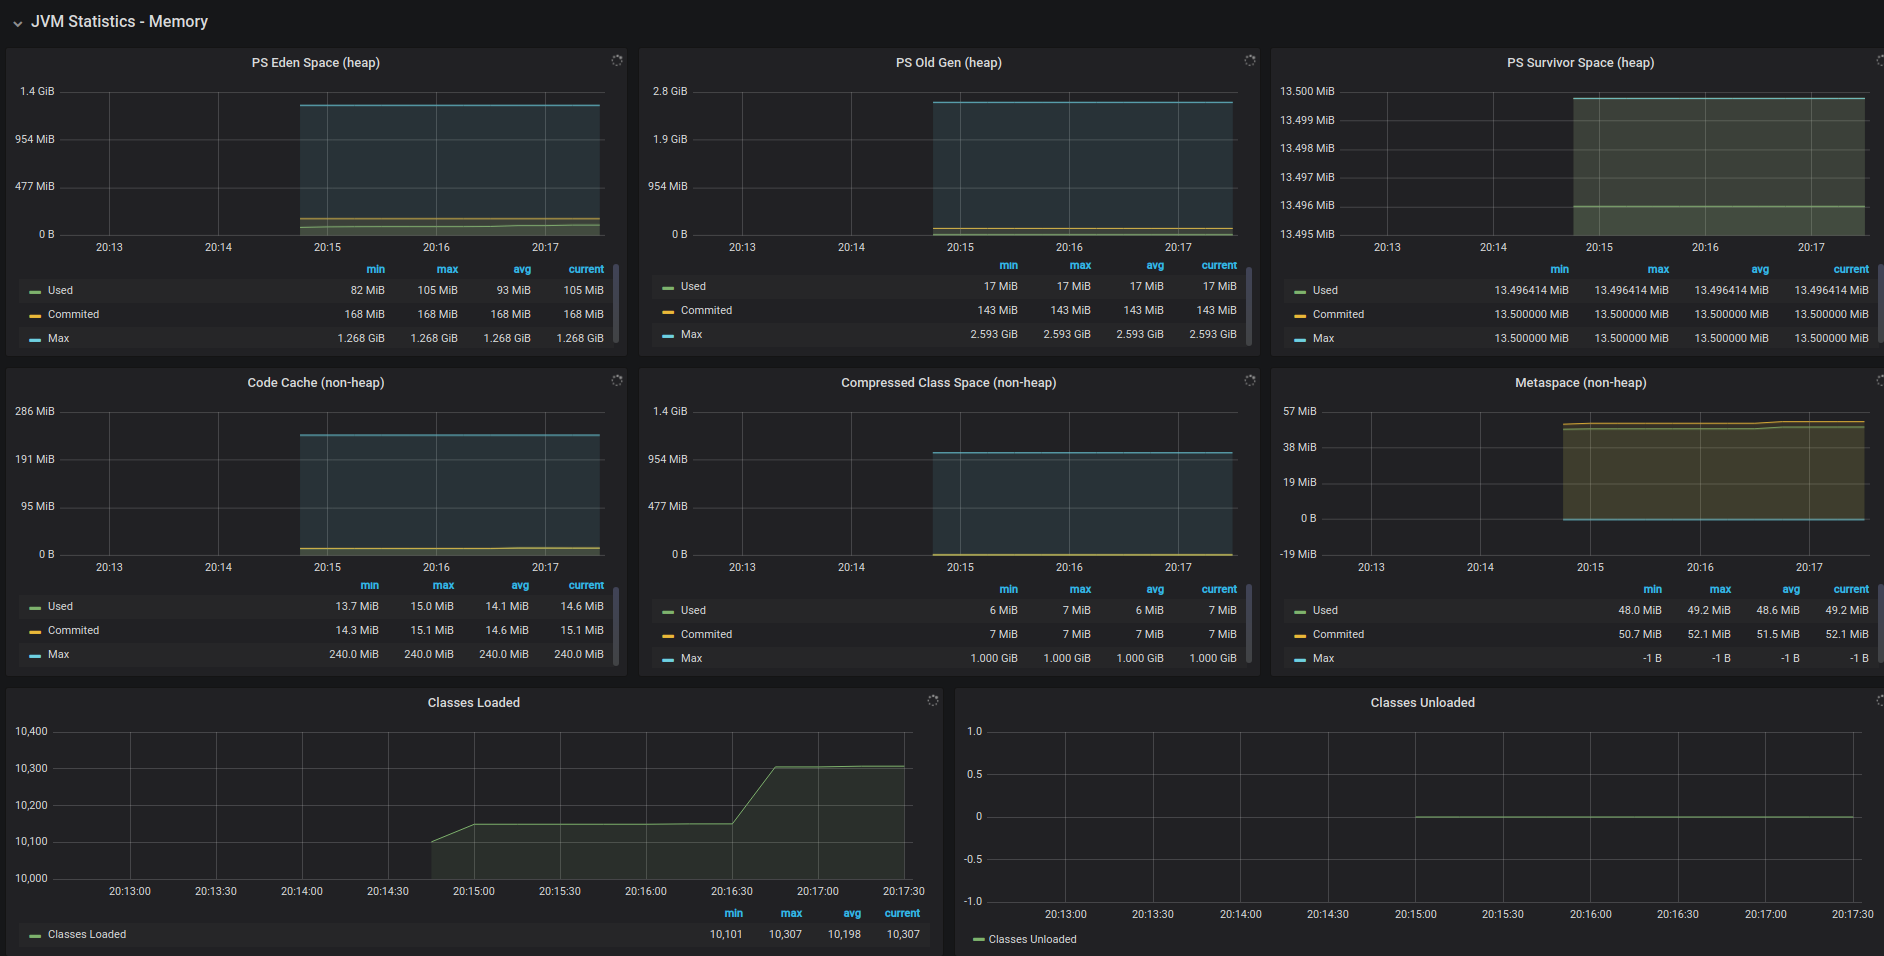1884x956 pixels.
Task: Open color picker for Classes Loaded series
Action: pos(35,936)
